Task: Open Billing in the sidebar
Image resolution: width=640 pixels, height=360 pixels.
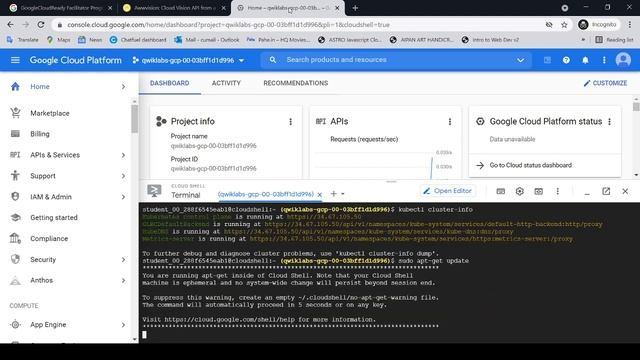Action: pyautogui.click(x=40, y=134)
